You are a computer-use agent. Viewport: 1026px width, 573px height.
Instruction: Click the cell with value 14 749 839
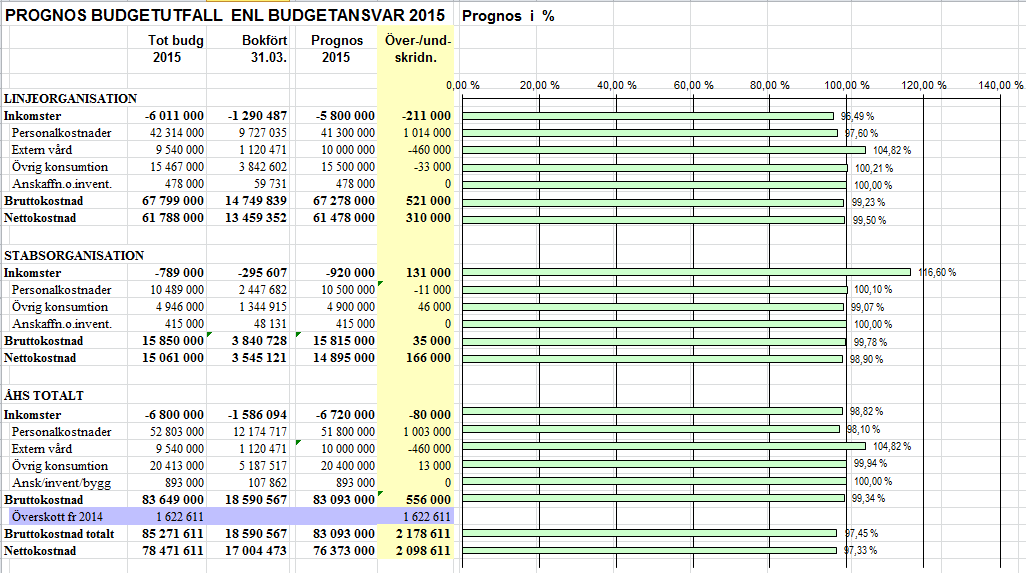(256, 201)
